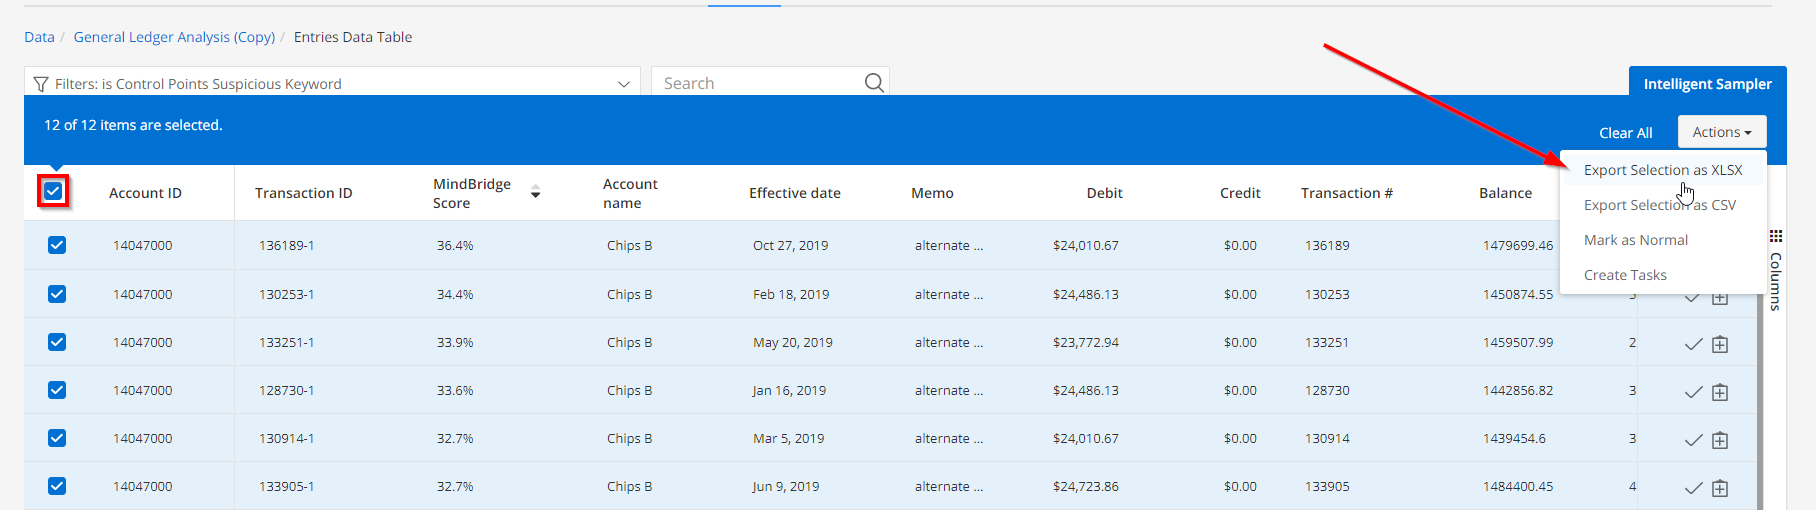1816x510 pixels.
Task: Click the filter funnel icon
Action: tap(41, 84)
